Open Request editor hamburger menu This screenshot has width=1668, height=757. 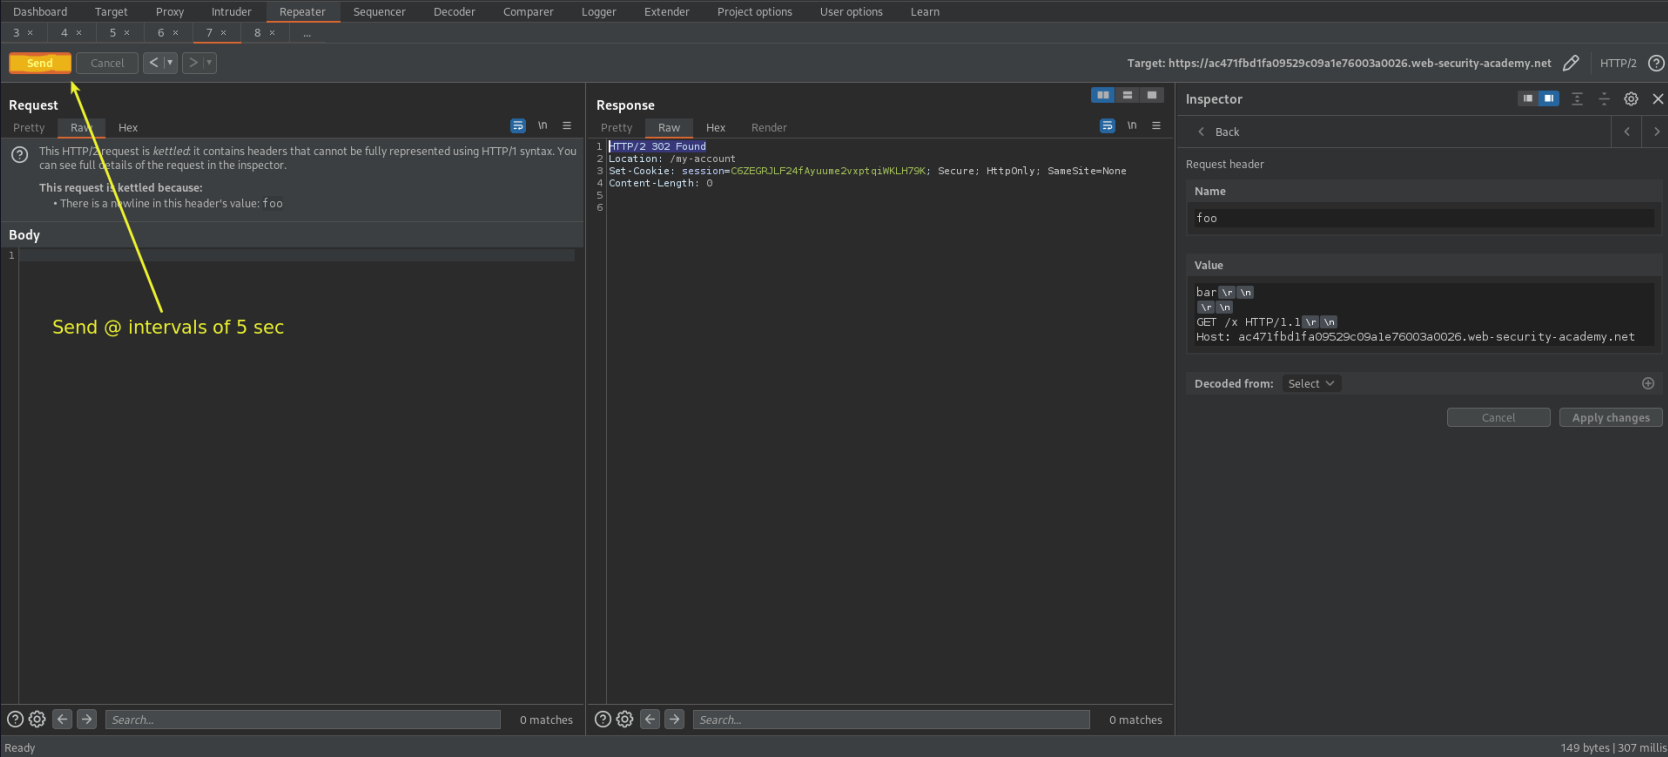pos(567,126)
